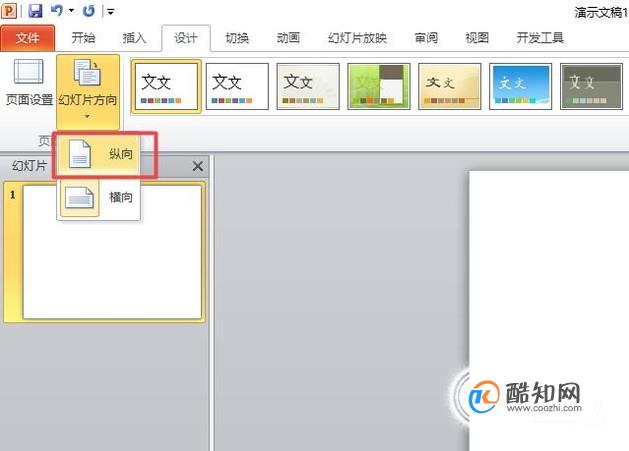Image resolution: width=629 pixels, height=451 pixels.
Task: Open the 动画 tab
Action: [x=288, y=38]
